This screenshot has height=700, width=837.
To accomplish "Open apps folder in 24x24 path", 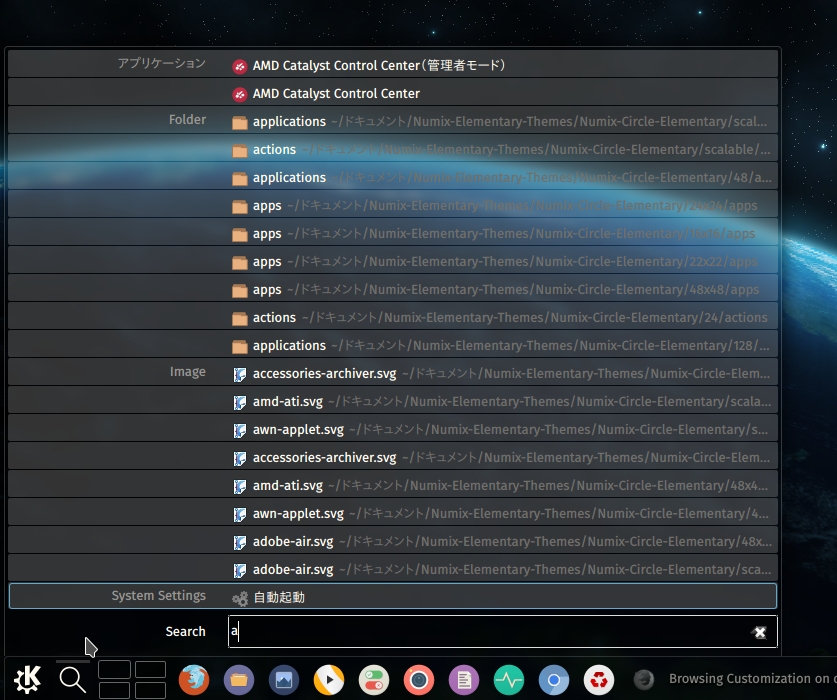I will [x=393, y=205].
